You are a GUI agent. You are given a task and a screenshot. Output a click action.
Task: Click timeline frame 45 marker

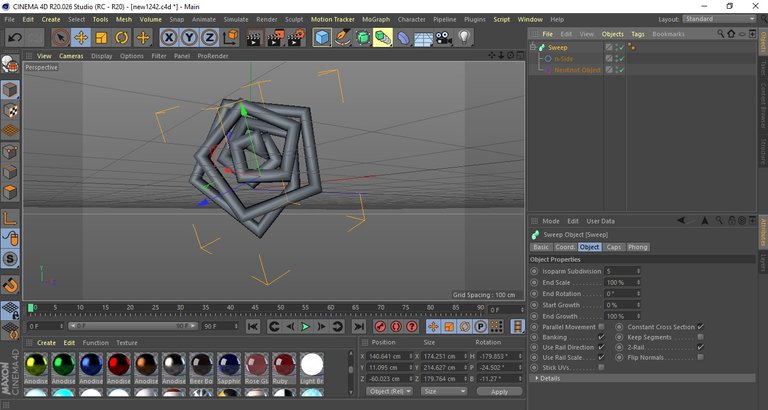[x=255, y=309]
